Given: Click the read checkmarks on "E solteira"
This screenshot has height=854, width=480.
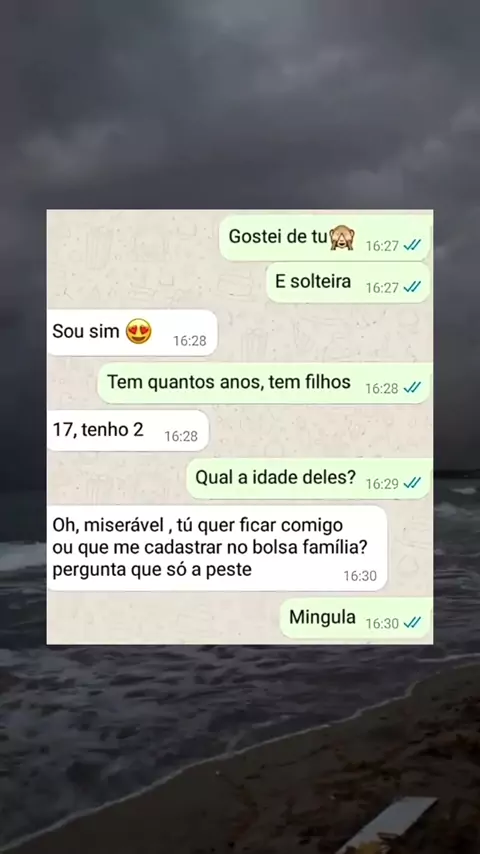Looking at the screenshot, I should 412,287.
